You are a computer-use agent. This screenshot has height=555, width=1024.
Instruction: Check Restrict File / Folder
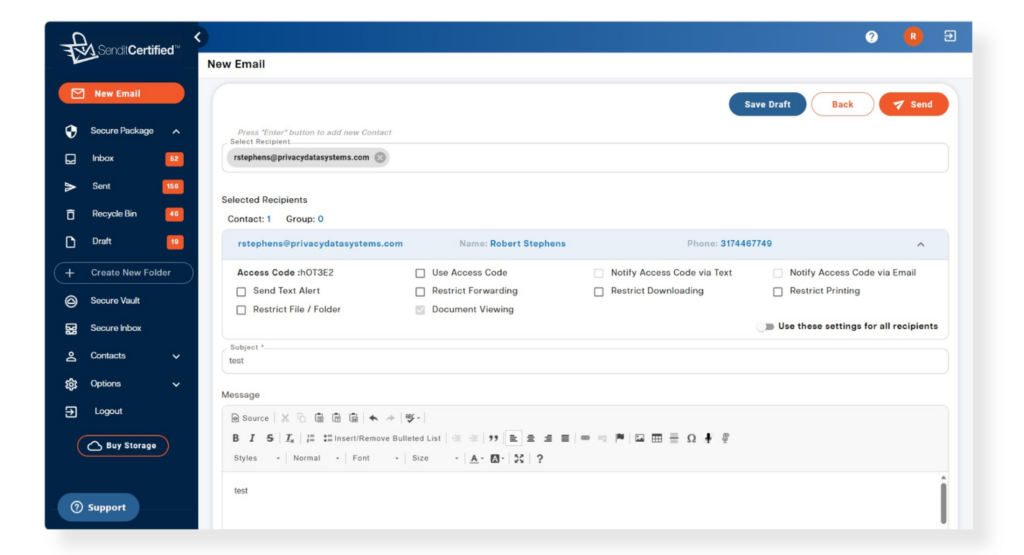coord(241,309)
